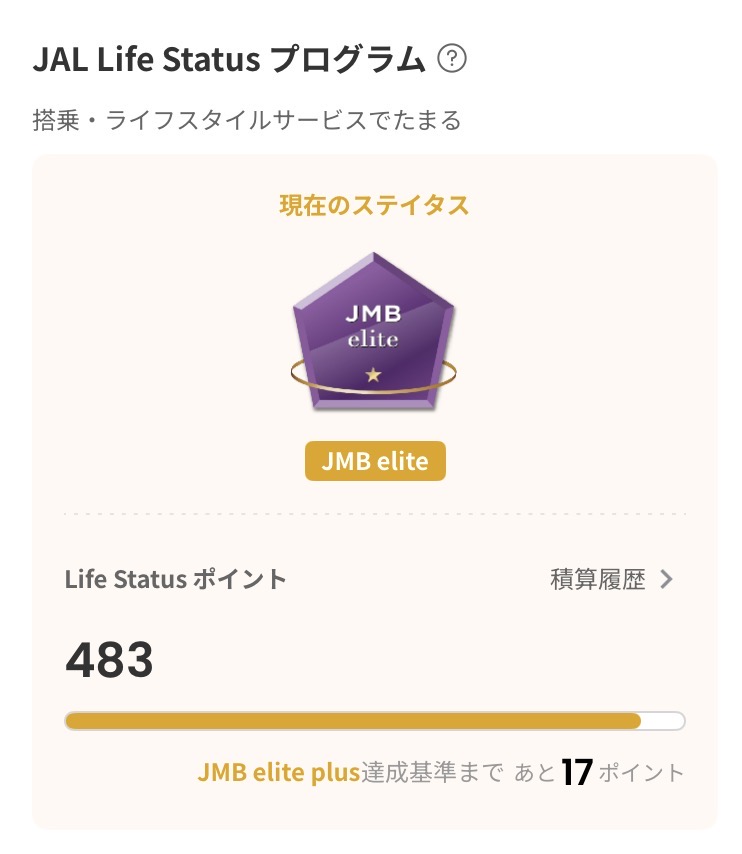Tap the "elite" lettering inside the badge
The width and height of the screenshot is (742, 854).
click(x=373, y=339)
